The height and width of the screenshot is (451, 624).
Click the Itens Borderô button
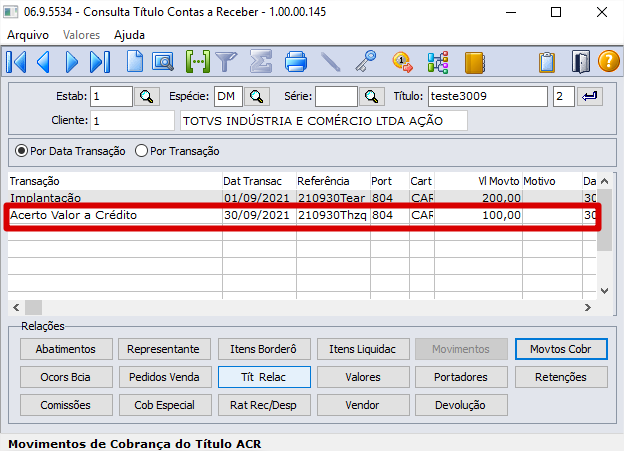(x=264, y=349)
